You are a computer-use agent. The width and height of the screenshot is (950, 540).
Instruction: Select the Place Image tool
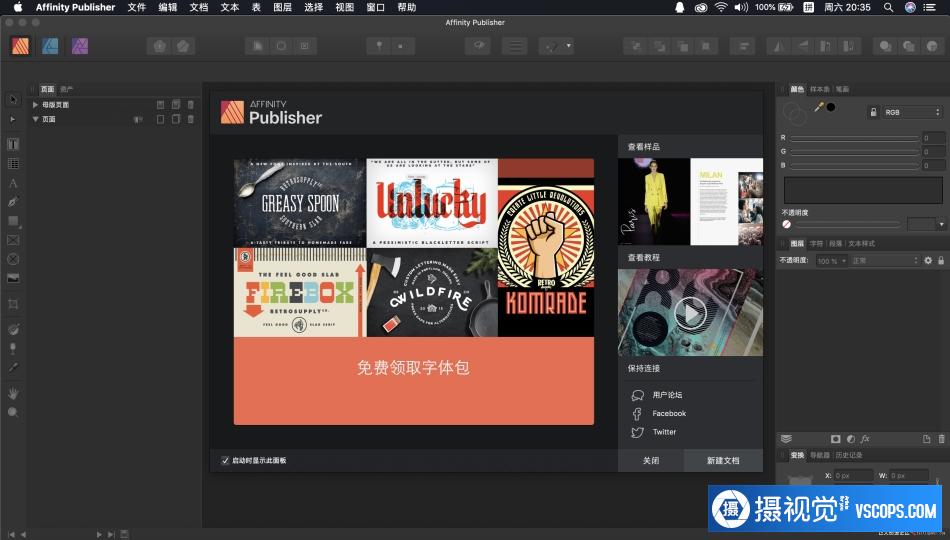click(13, 278)
